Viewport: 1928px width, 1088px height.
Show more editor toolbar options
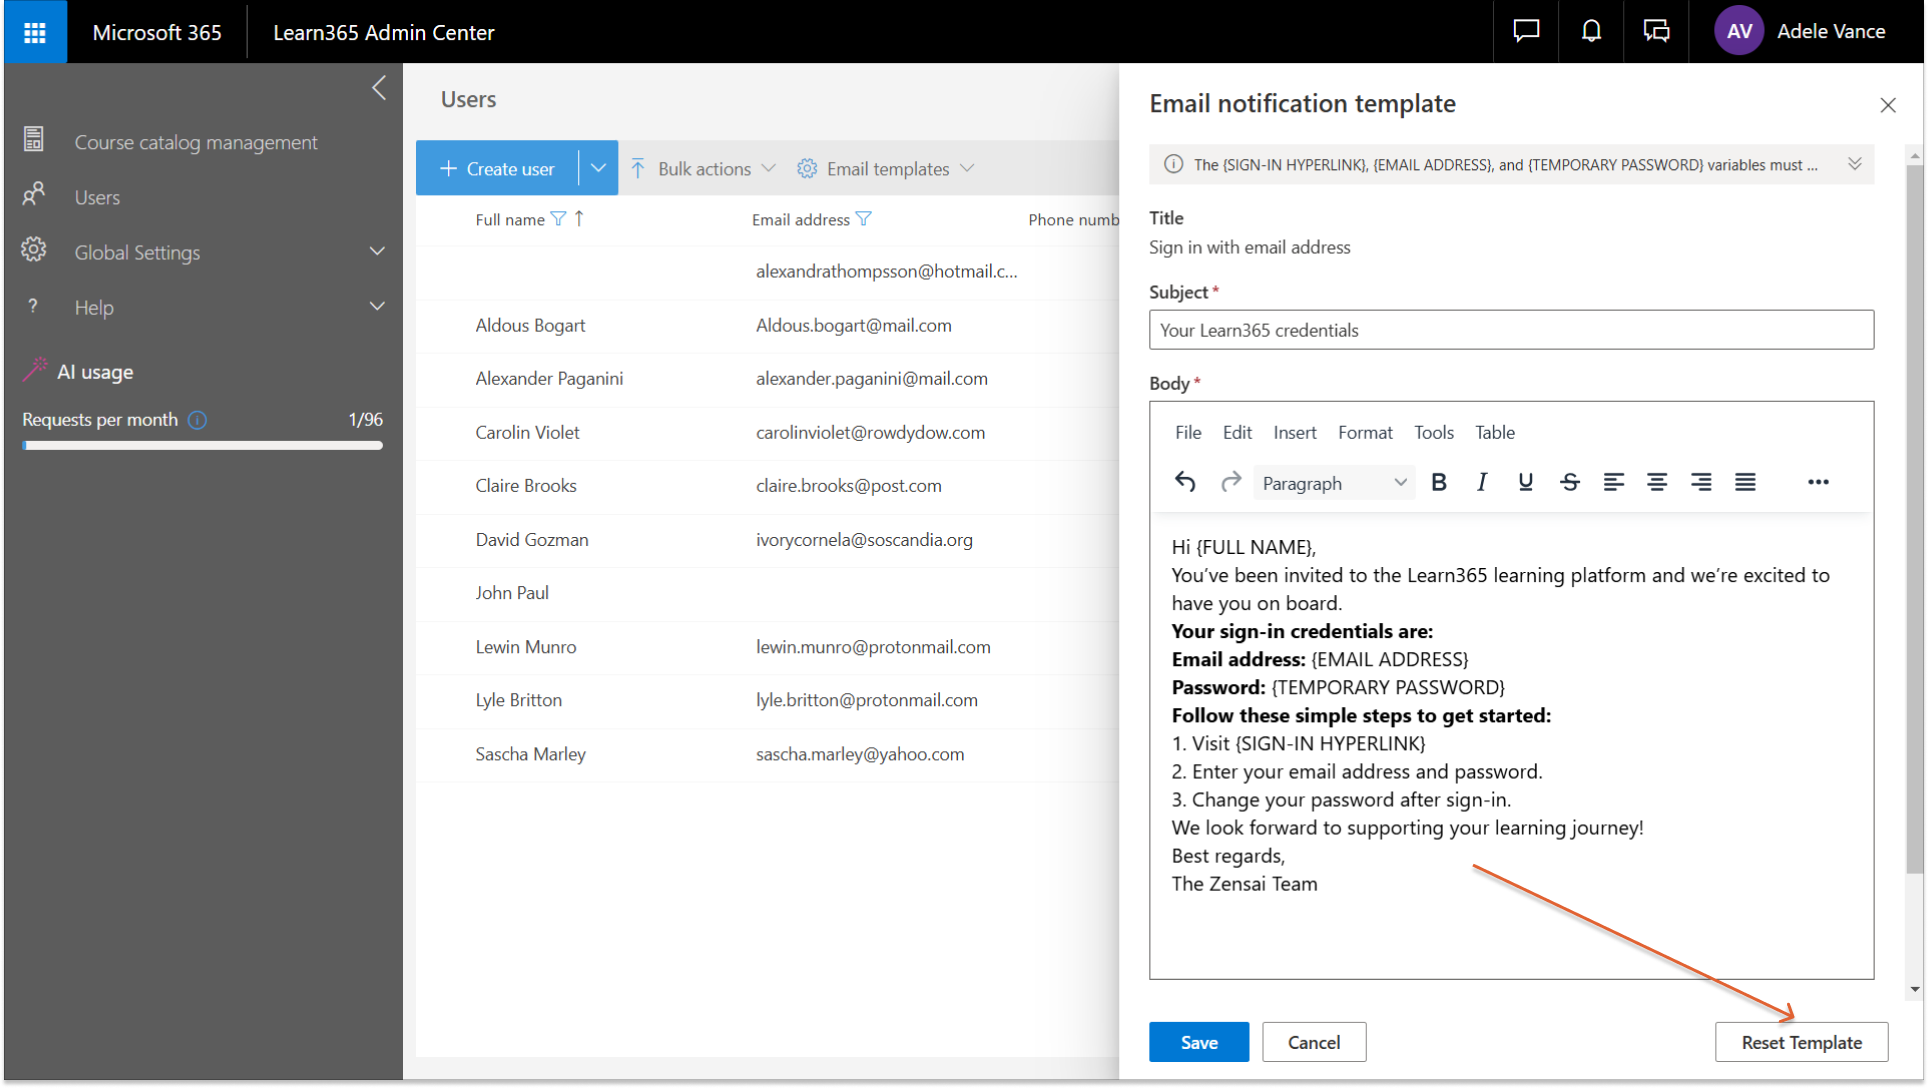click(1818, 483)
